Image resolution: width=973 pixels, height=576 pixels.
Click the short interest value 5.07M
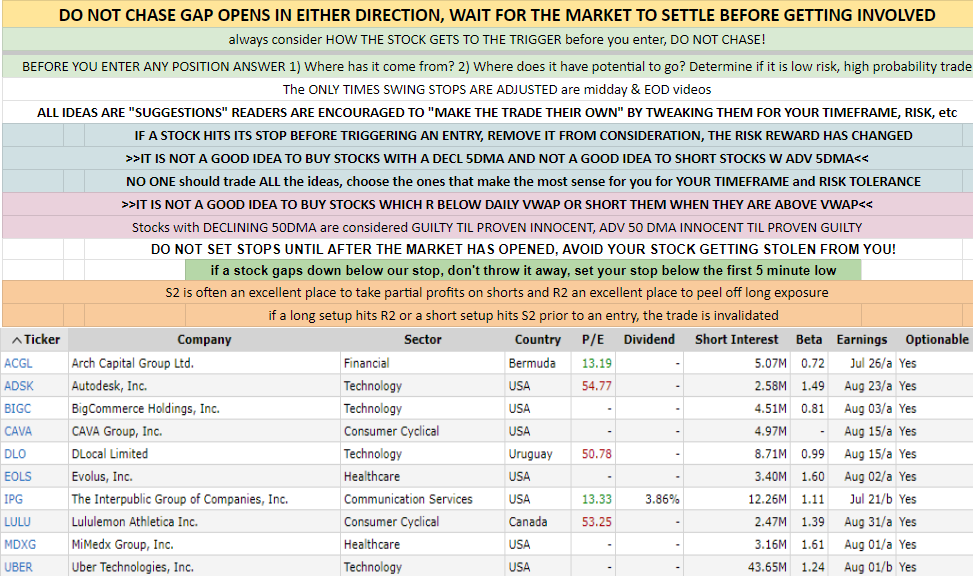click(x=771, y=363)
